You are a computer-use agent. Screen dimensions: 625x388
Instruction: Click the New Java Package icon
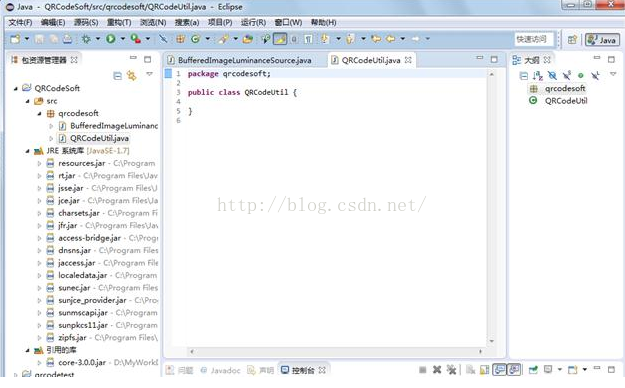(x=181, y=39)
